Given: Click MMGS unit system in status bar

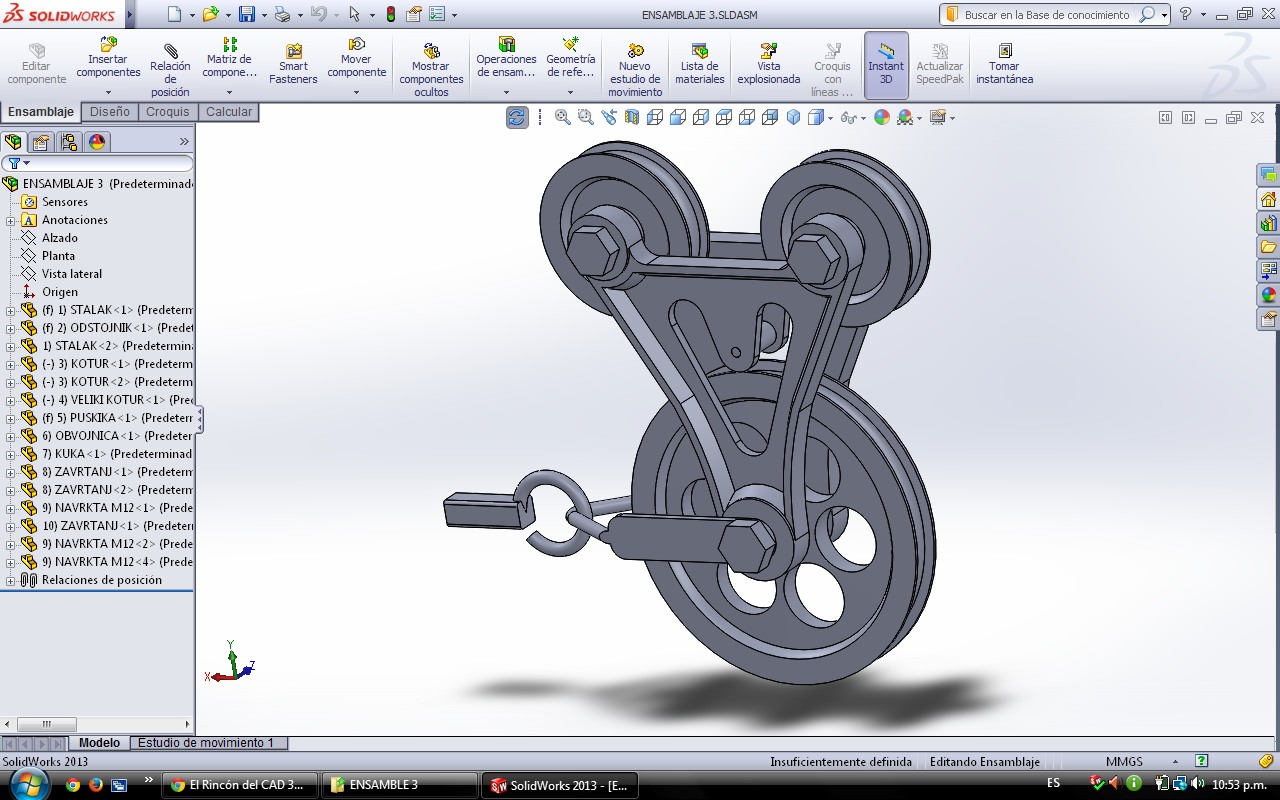Looking at the screenshot, I should click(x=1124, y=761).
